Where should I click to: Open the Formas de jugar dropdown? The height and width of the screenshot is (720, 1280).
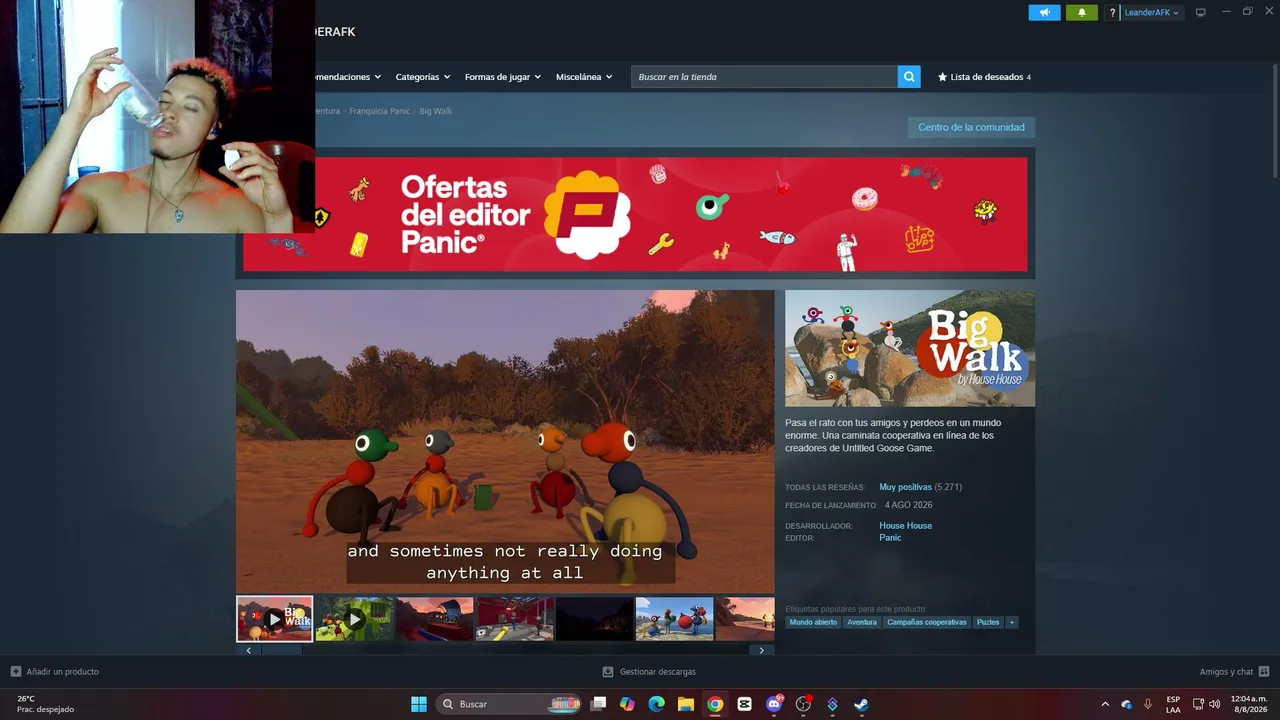point(502,77)
